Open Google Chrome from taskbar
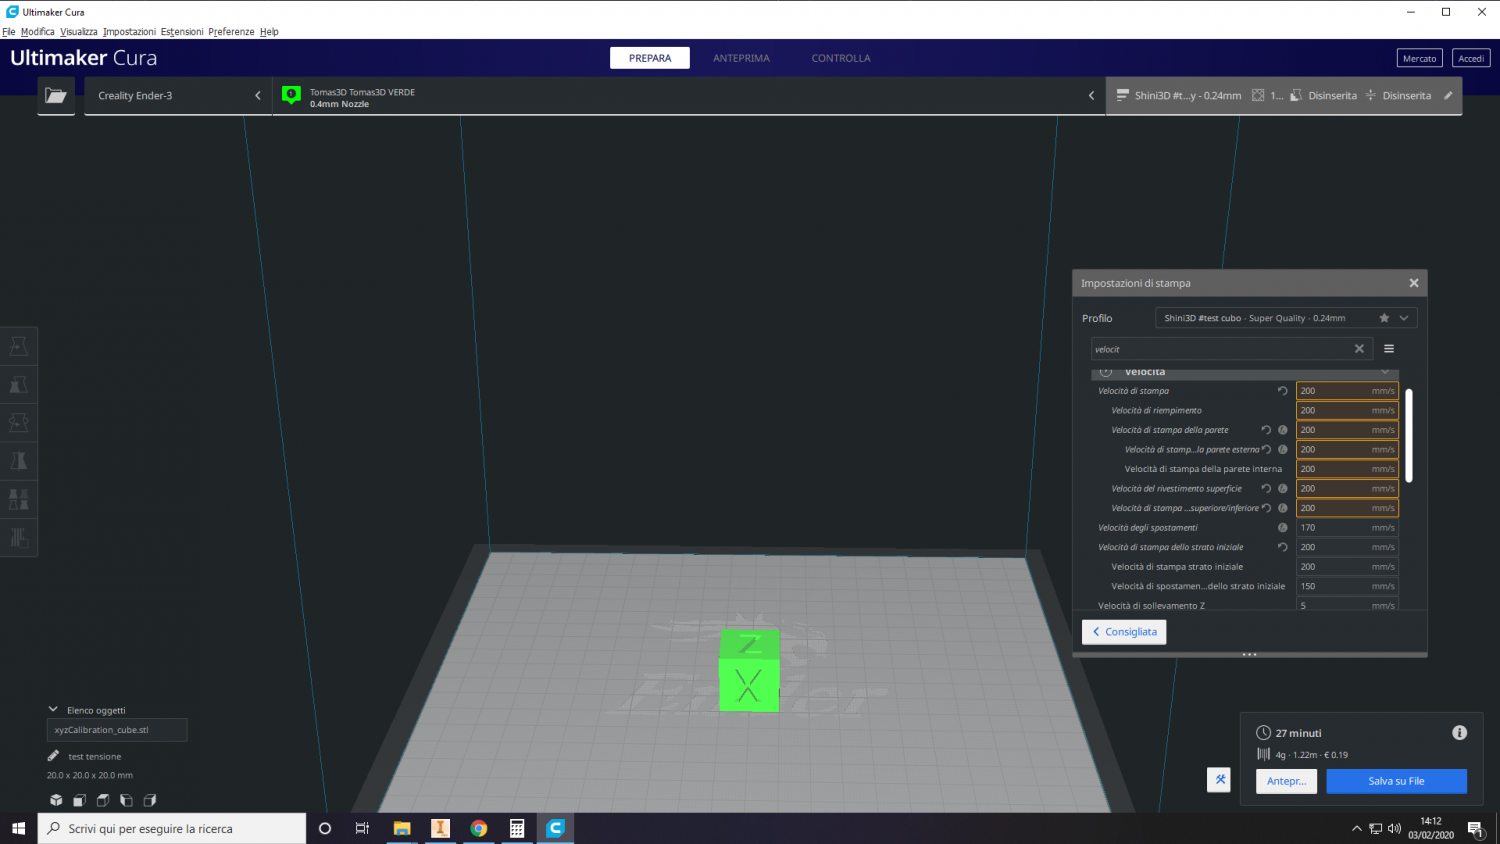The height and width of the screenshot is (844, 1500). tap(479, 828)
